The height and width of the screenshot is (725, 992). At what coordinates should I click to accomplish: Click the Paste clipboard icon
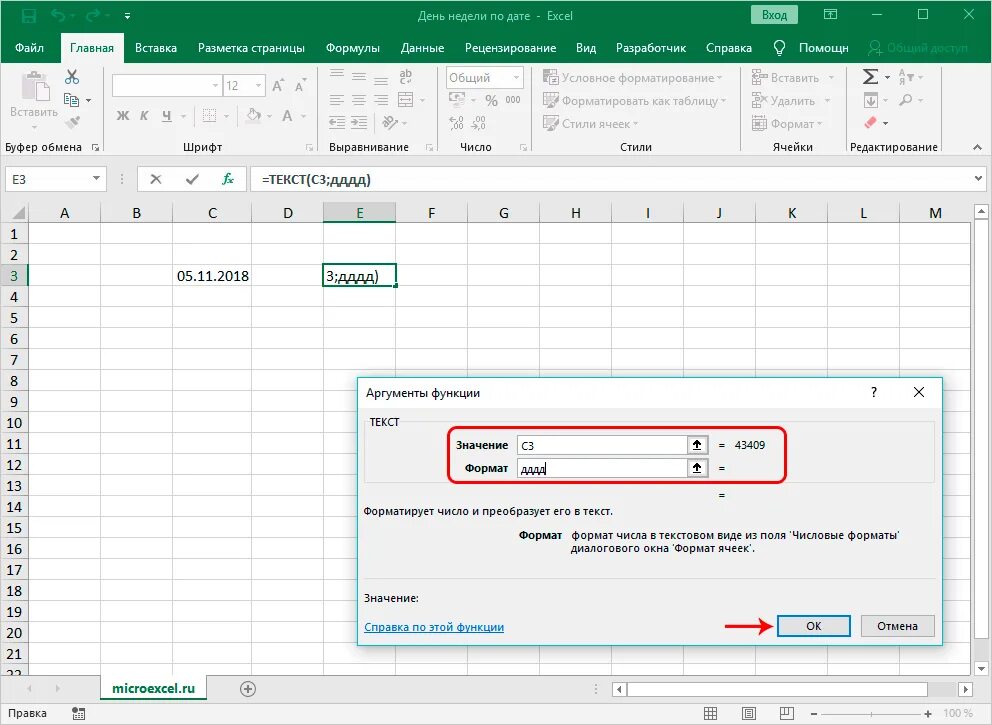coord(35,87)
